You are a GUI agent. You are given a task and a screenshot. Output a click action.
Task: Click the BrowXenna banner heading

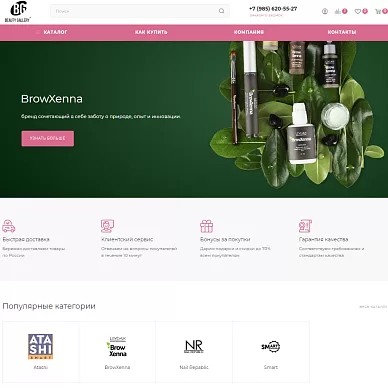click(52, 99)
